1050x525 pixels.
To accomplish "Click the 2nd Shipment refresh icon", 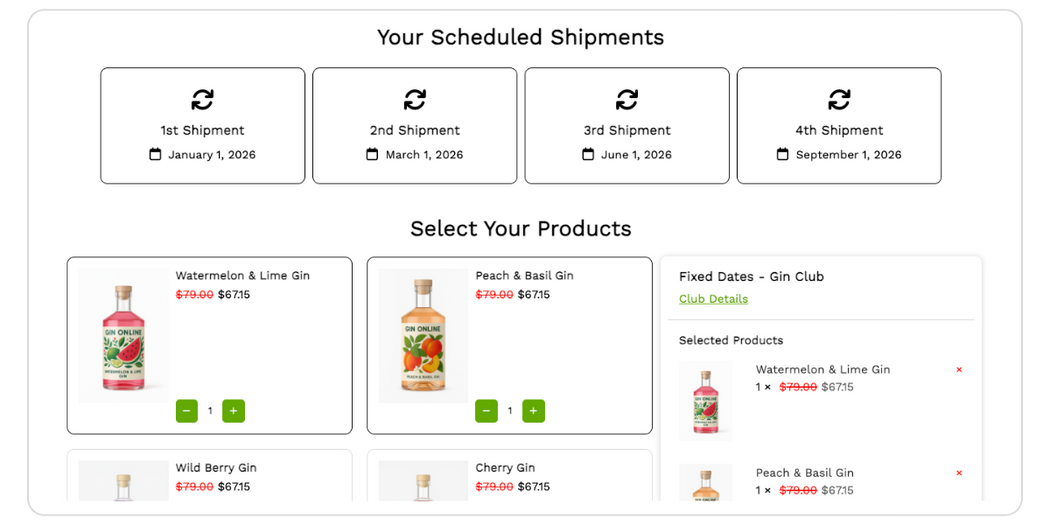I will [x=414, y=99].
